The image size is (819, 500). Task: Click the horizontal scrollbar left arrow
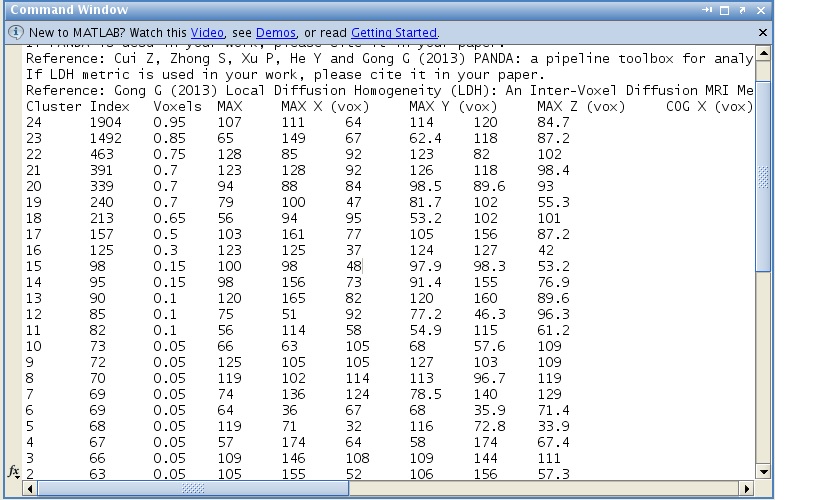tap(30, 488)
